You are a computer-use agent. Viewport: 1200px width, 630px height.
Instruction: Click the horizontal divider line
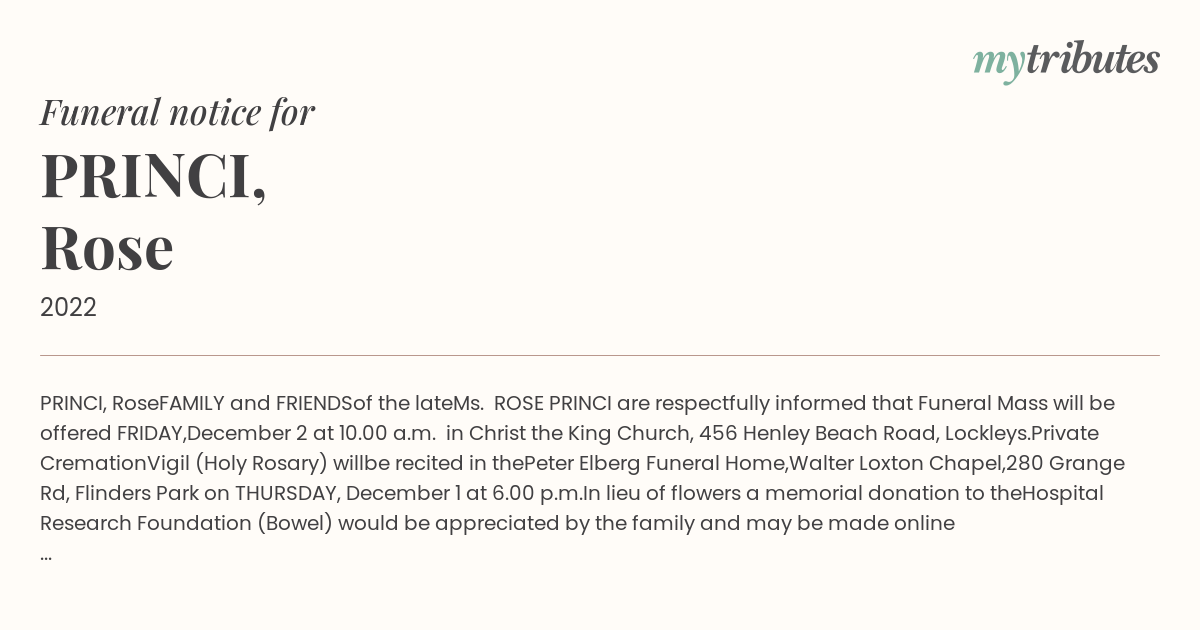coord(600,355)
